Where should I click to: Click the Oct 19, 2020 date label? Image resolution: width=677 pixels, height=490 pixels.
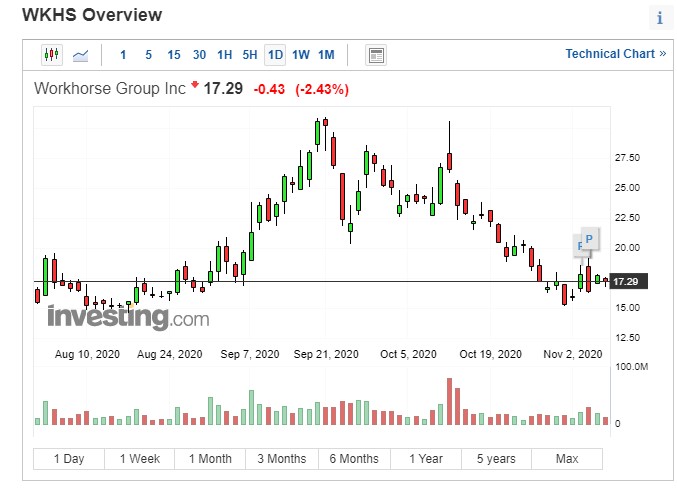[490, 354]
